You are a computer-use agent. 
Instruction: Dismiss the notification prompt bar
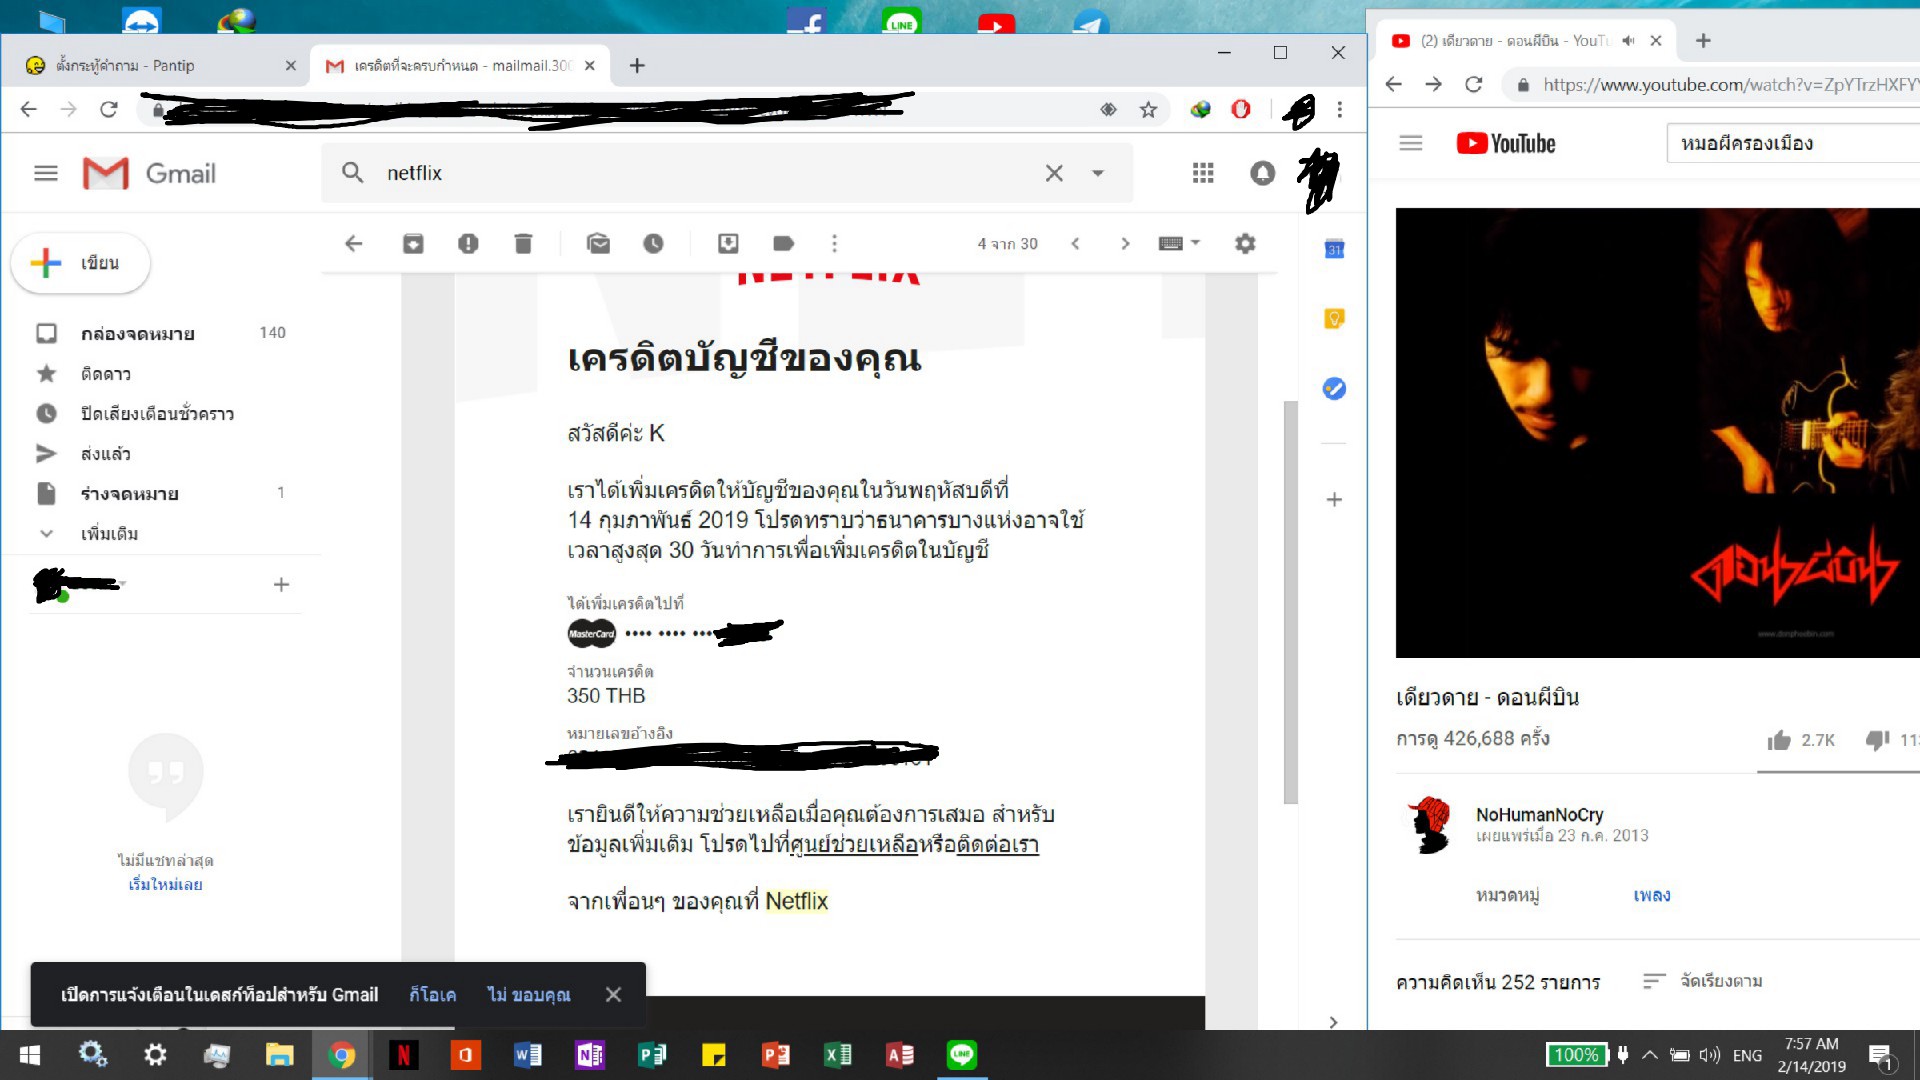tap(613, 994)
